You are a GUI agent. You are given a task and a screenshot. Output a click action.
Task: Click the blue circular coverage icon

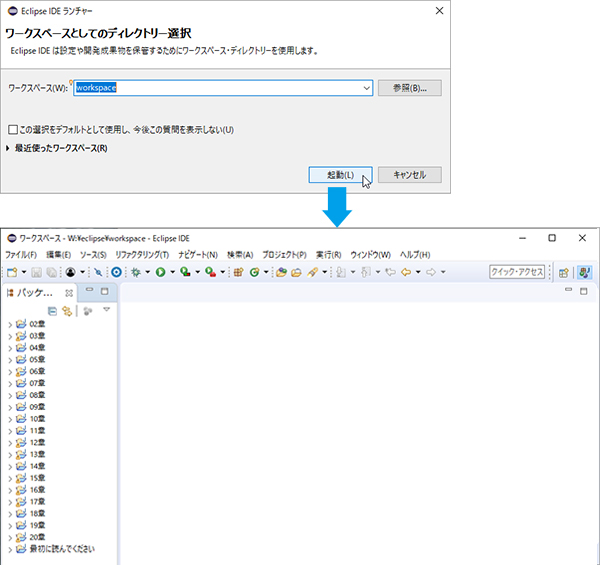pyautogui.click(x=116, y=272)
